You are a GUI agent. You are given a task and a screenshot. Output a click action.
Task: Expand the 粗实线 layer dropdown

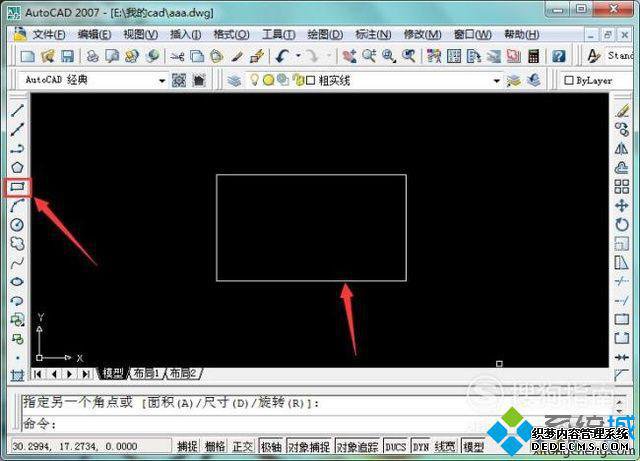pyautogui.click(x=497, y=80)
